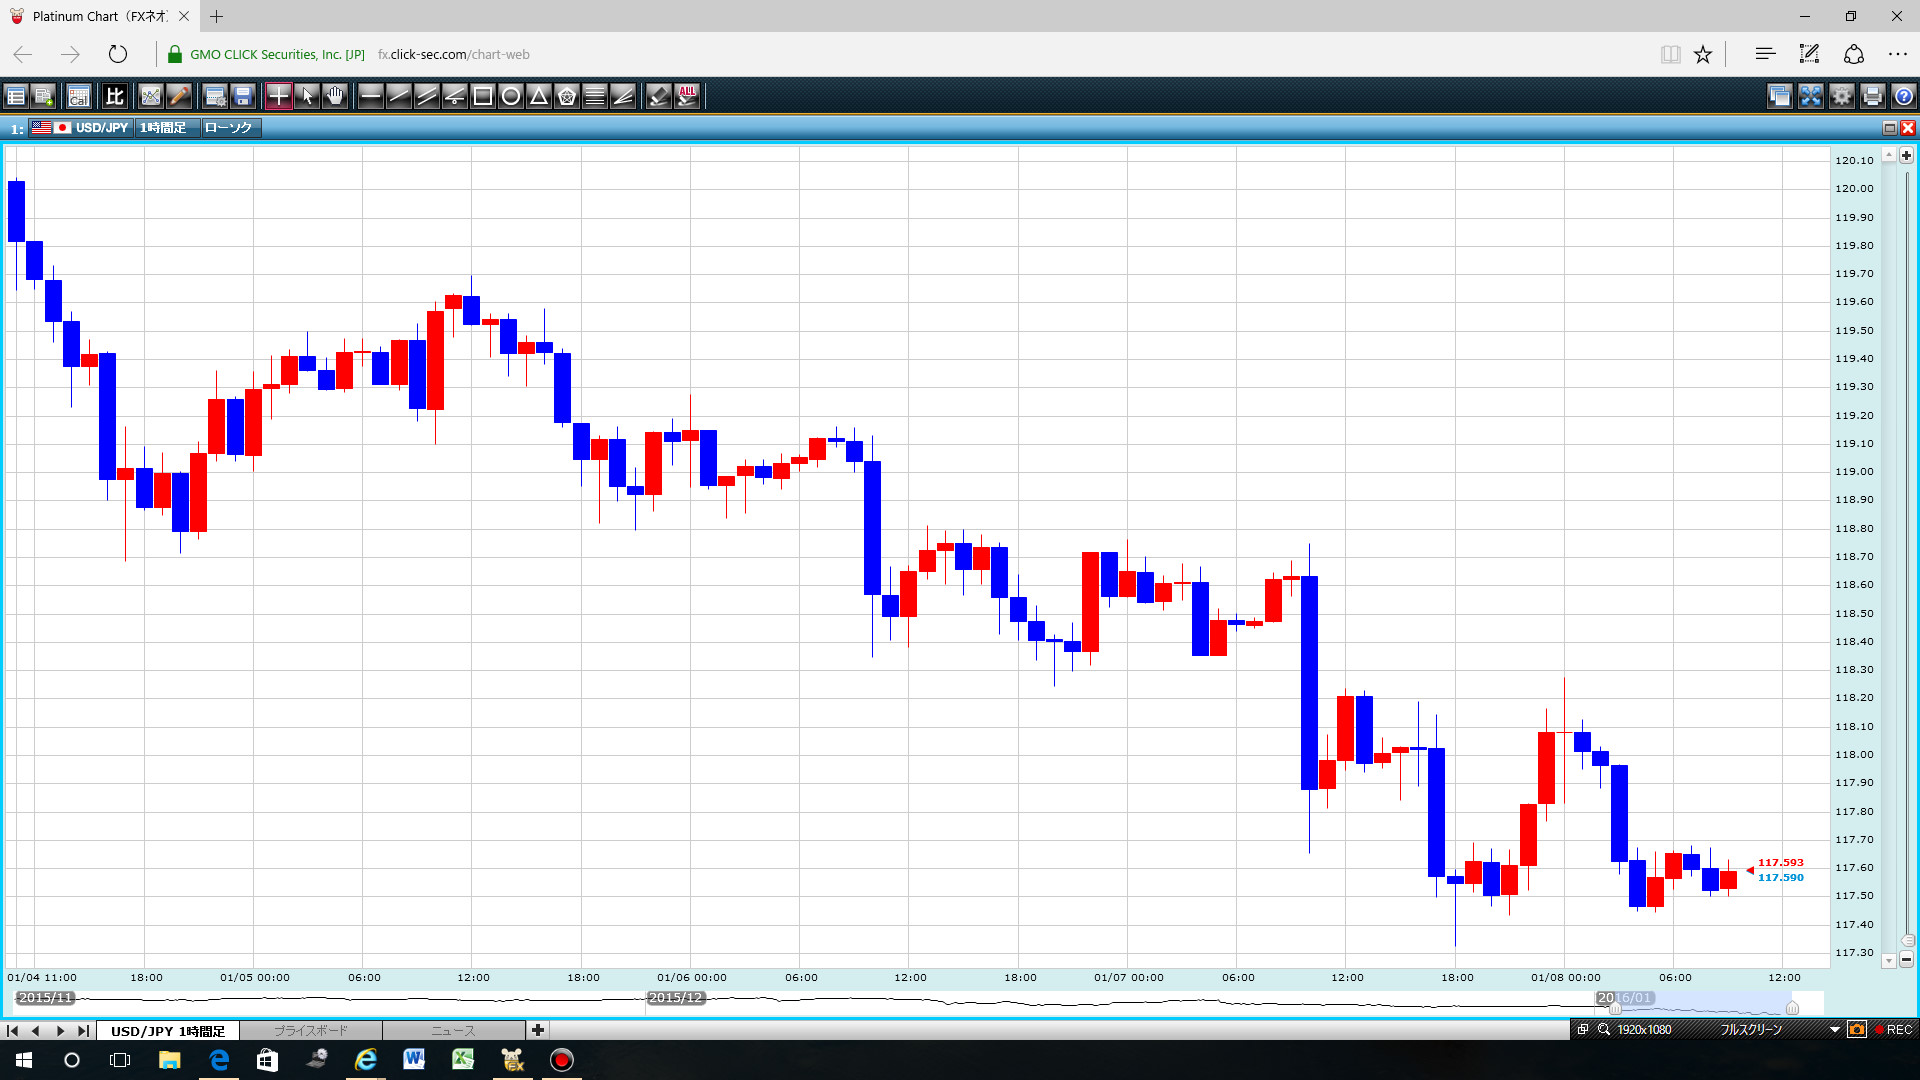Switch to the ニュース tab
The image size is (1920, 1080).
pos(453,1030)
